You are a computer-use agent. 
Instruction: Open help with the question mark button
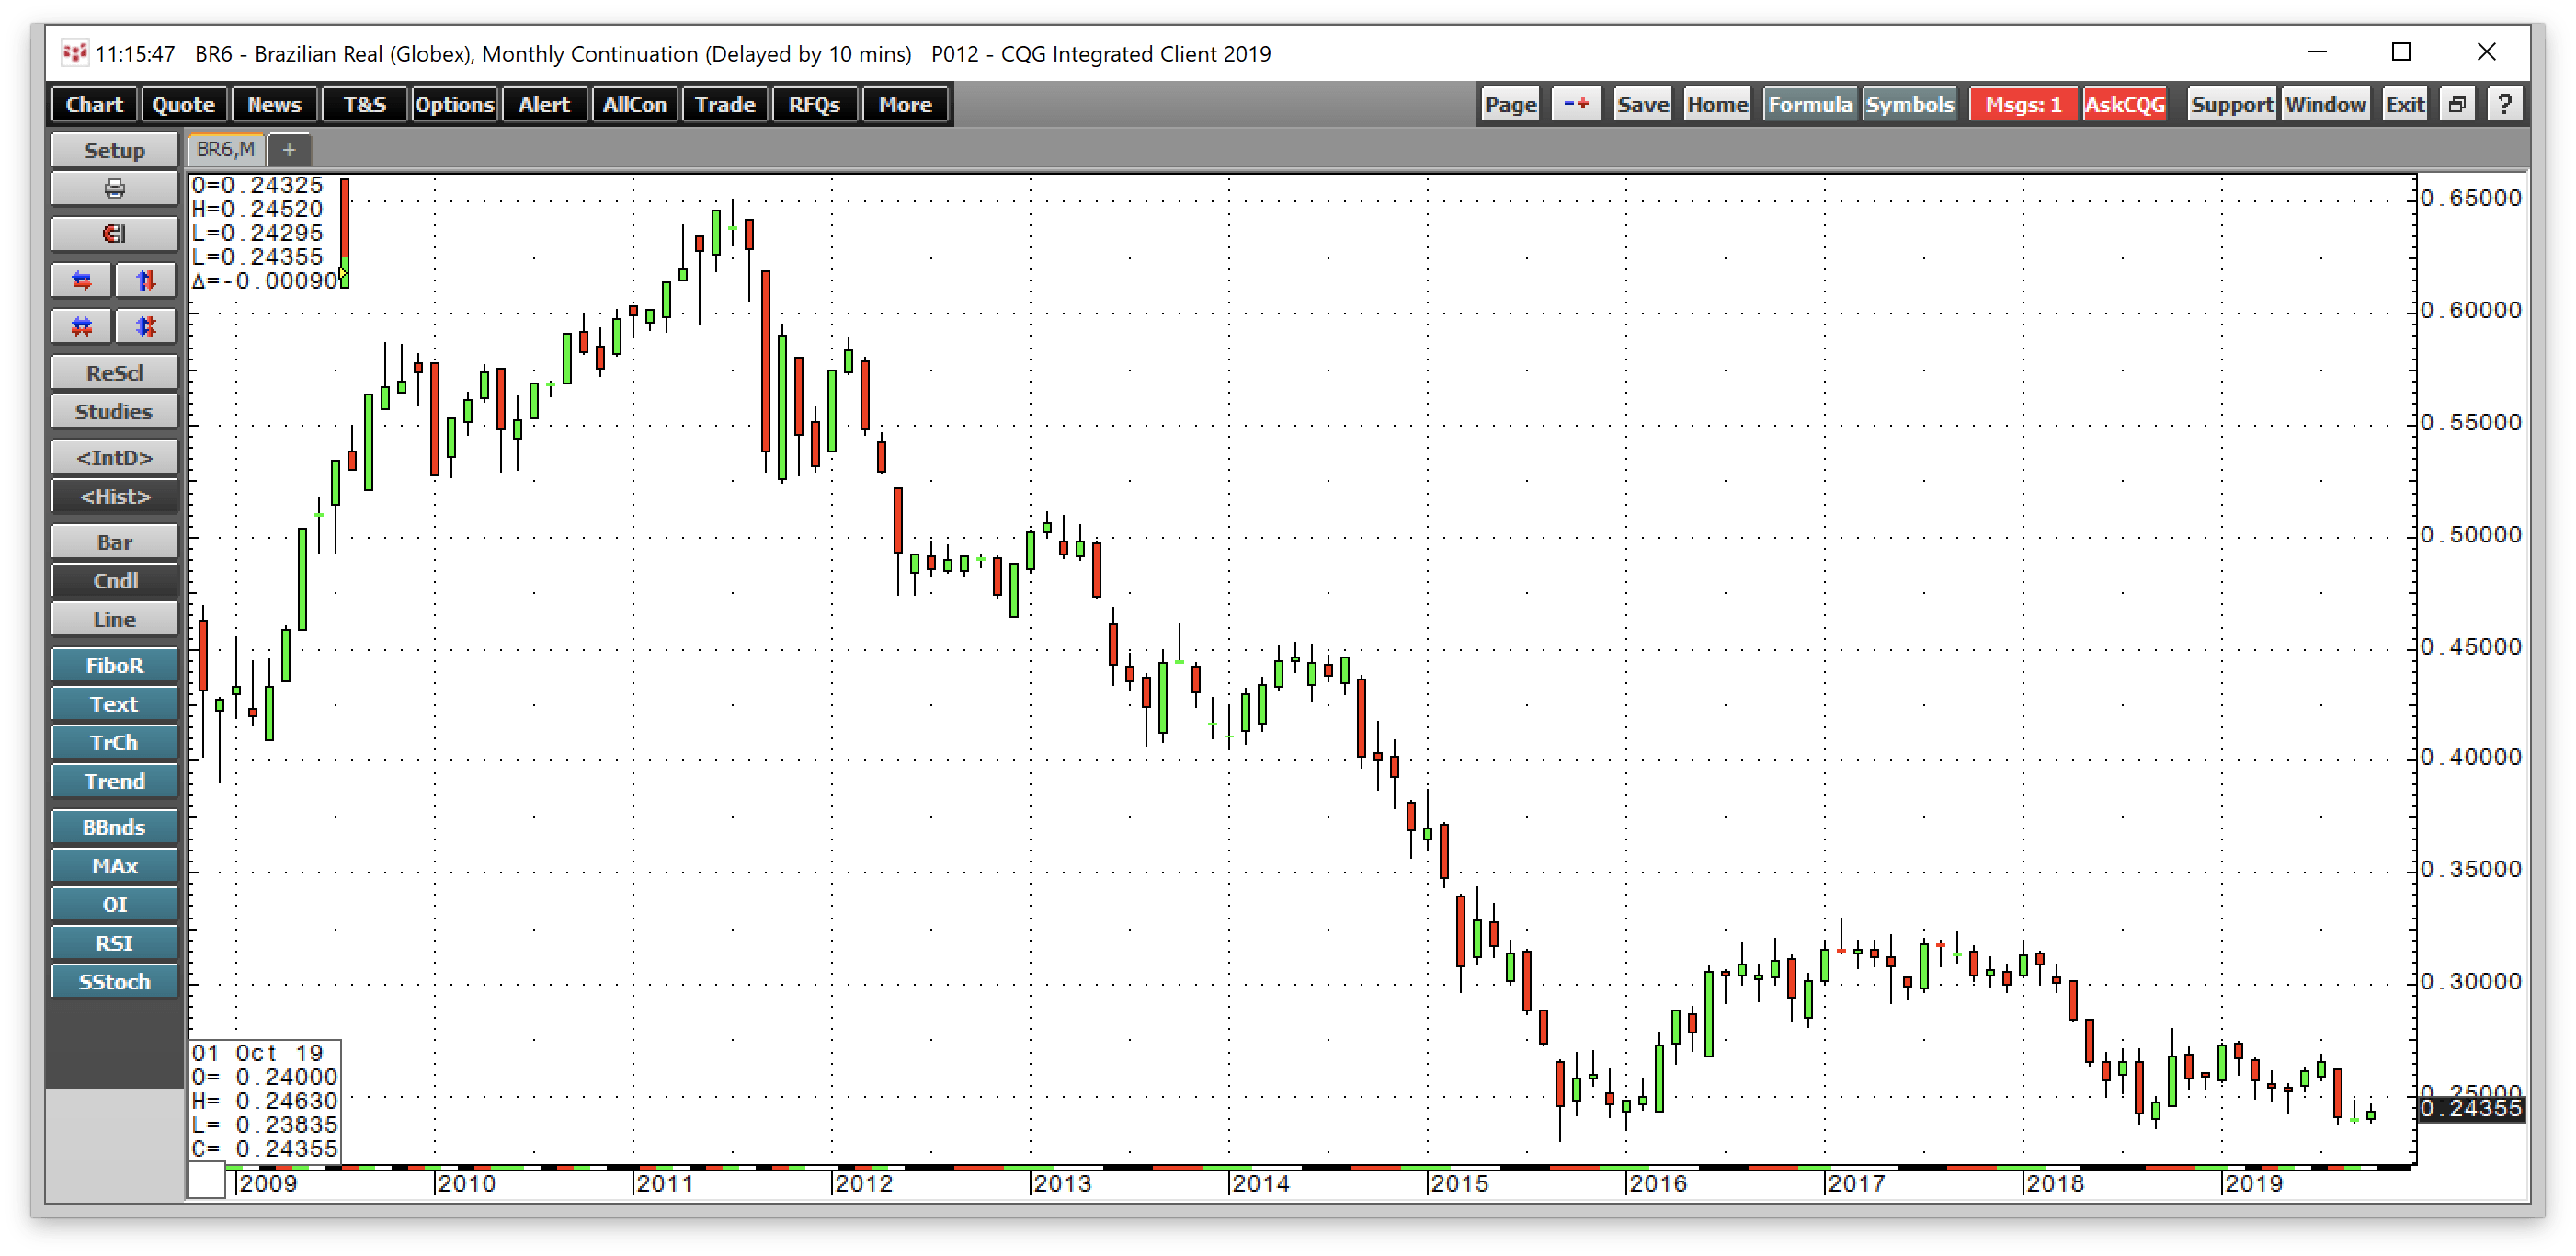coord(2504,104)
